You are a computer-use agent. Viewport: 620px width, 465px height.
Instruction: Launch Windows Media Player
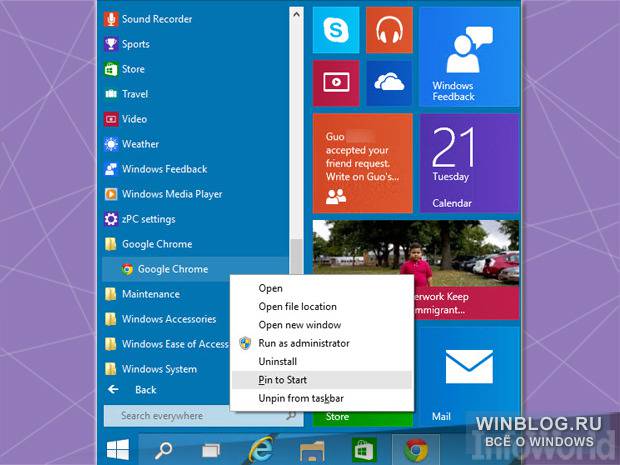point(163,194)
